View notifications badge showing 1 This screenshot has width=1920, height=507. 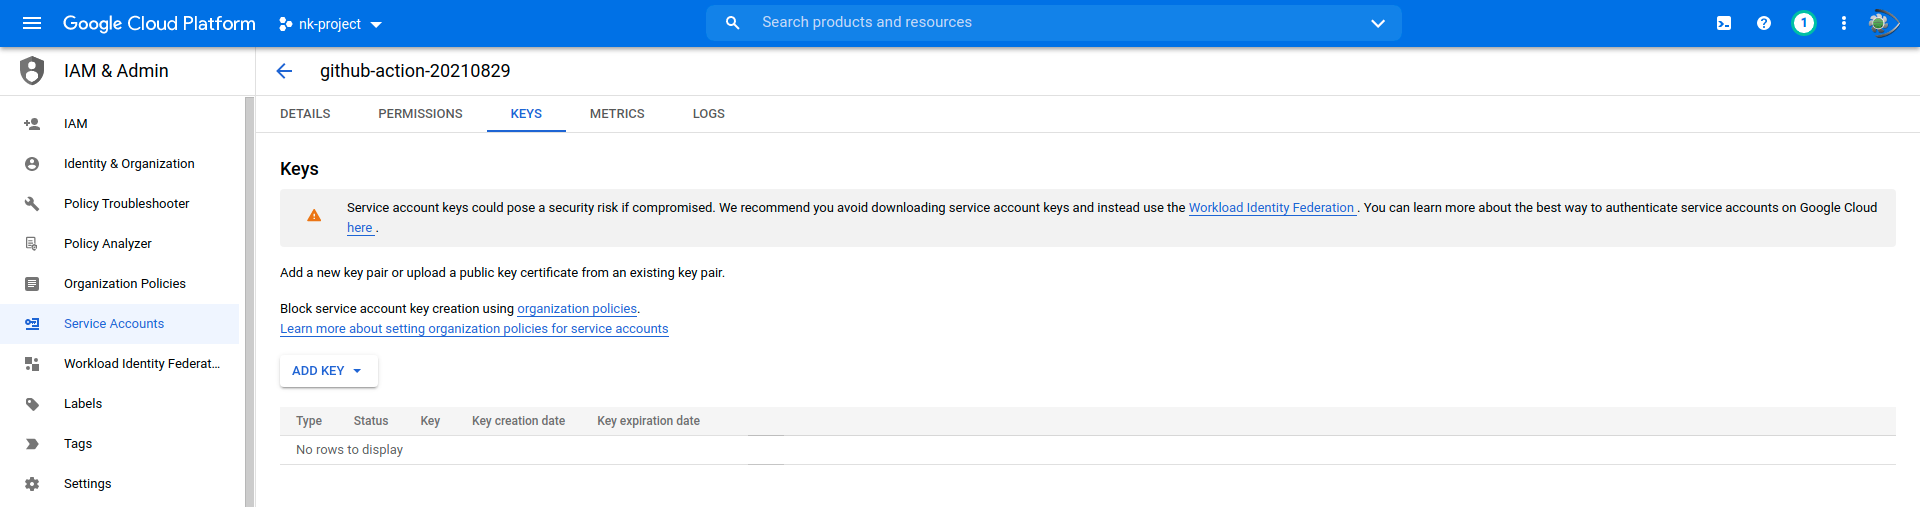click(x=1804, y=23)
